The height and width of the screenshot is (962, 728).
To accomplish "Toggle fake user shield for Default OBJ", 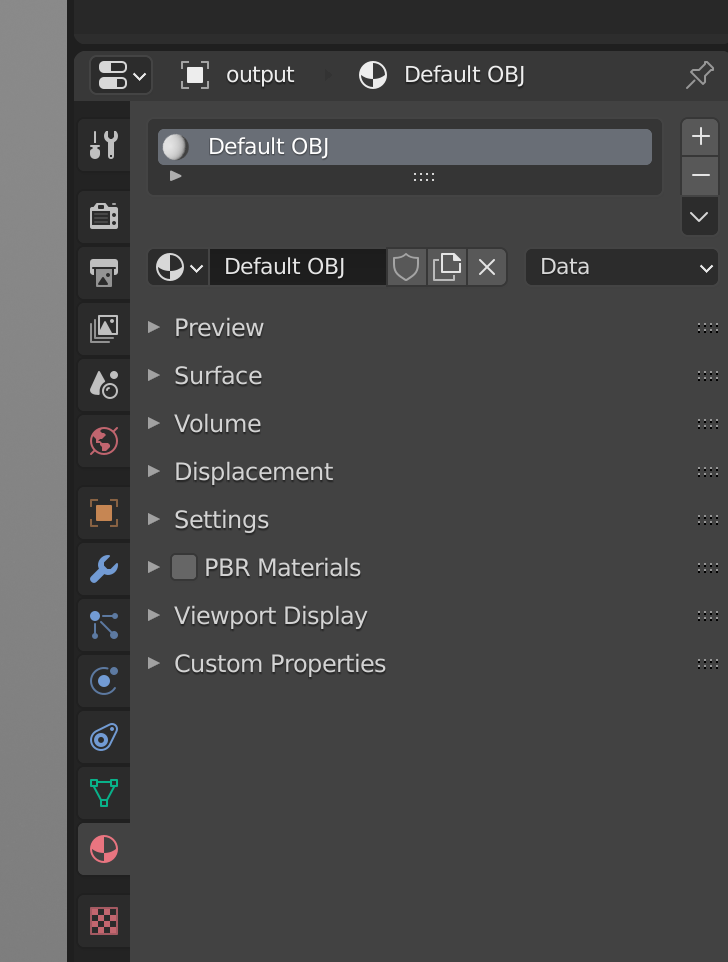I will point(406,267).
